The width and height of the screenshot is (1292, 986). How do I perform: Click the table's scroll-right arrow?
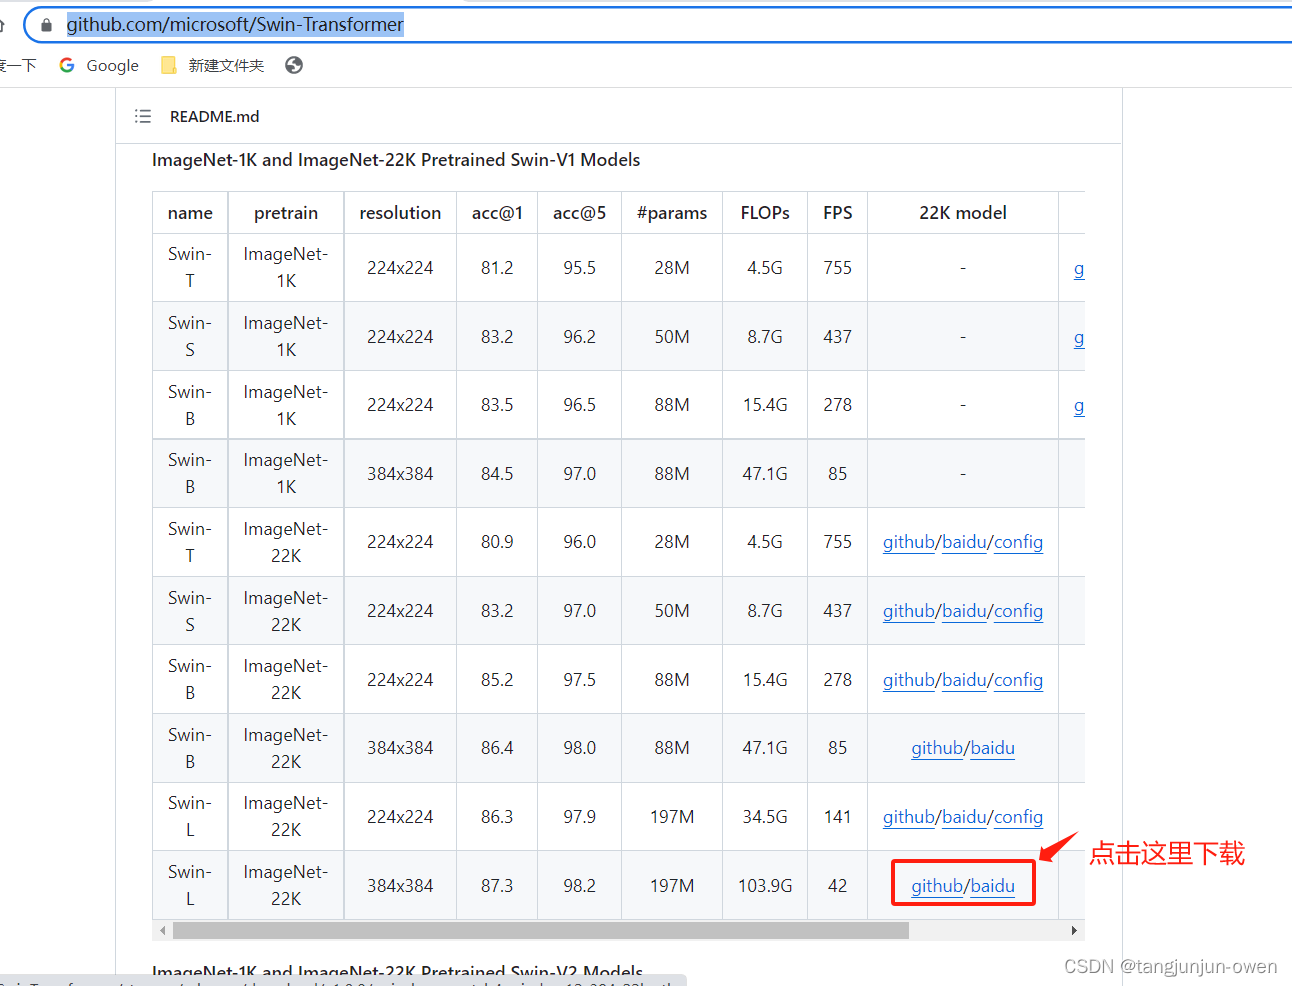pos(1074,931)
